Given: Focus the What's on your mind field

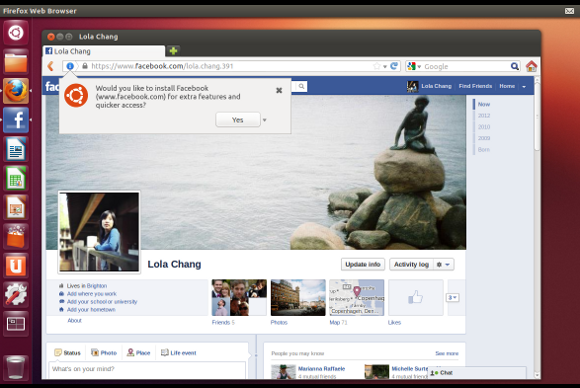Looking at the screenshot, I should (x=147, y=370).
